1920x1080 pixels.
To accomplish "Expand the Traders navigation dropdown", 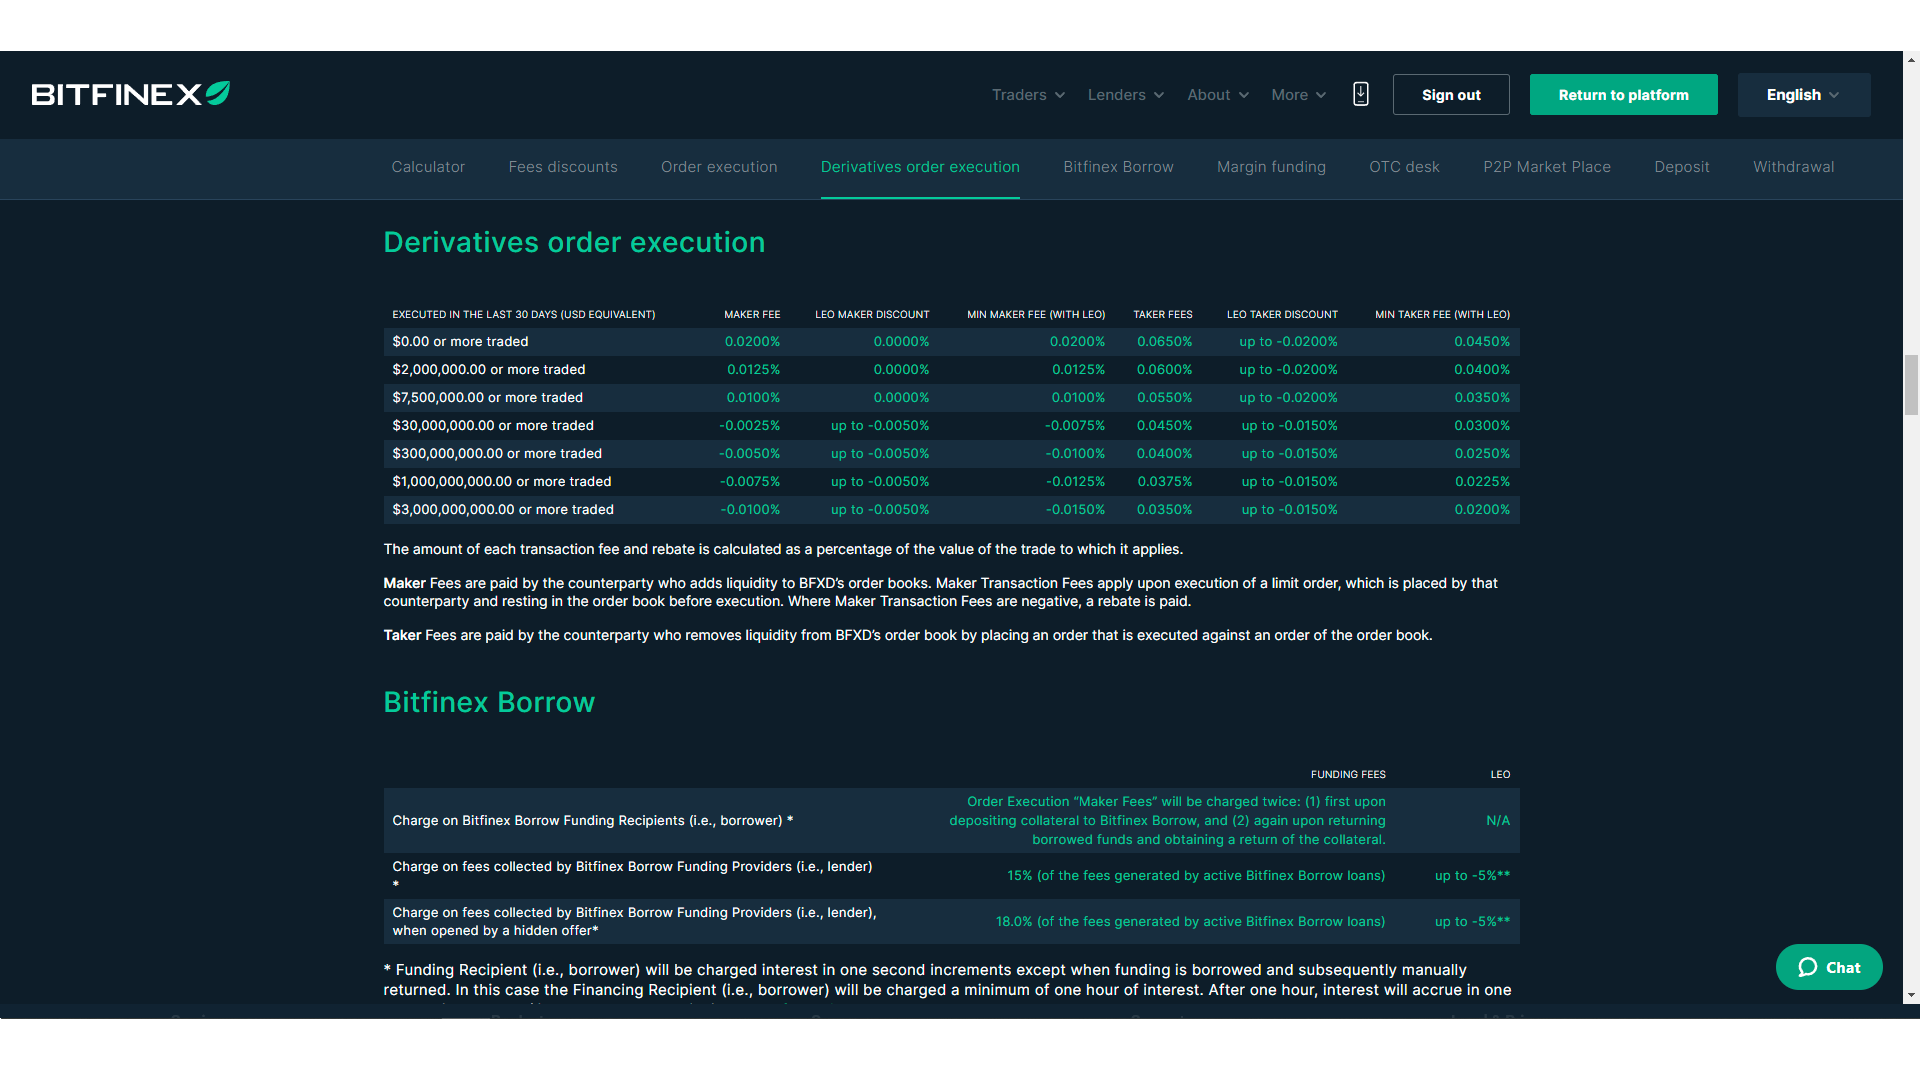I will click(1029, 94).
